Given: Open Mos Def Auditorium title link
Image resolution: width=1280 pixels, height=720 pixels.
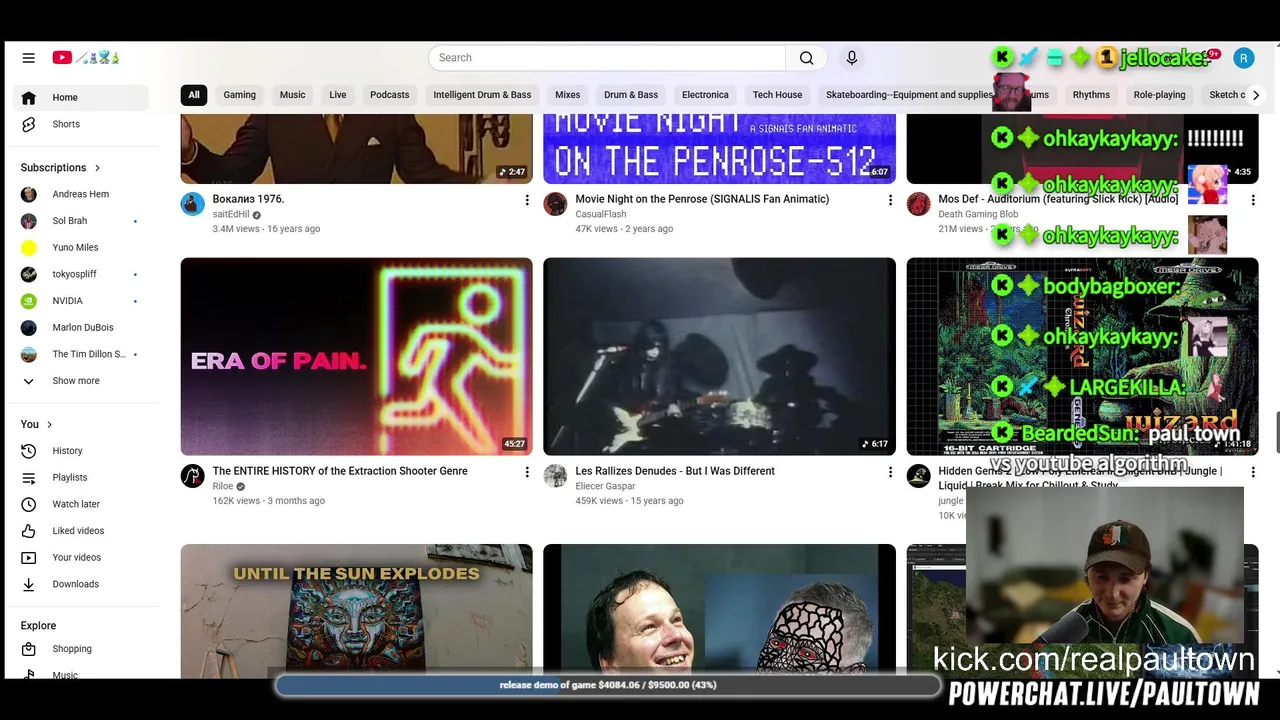Looking at the screenshot, I should pos(1058,199).
